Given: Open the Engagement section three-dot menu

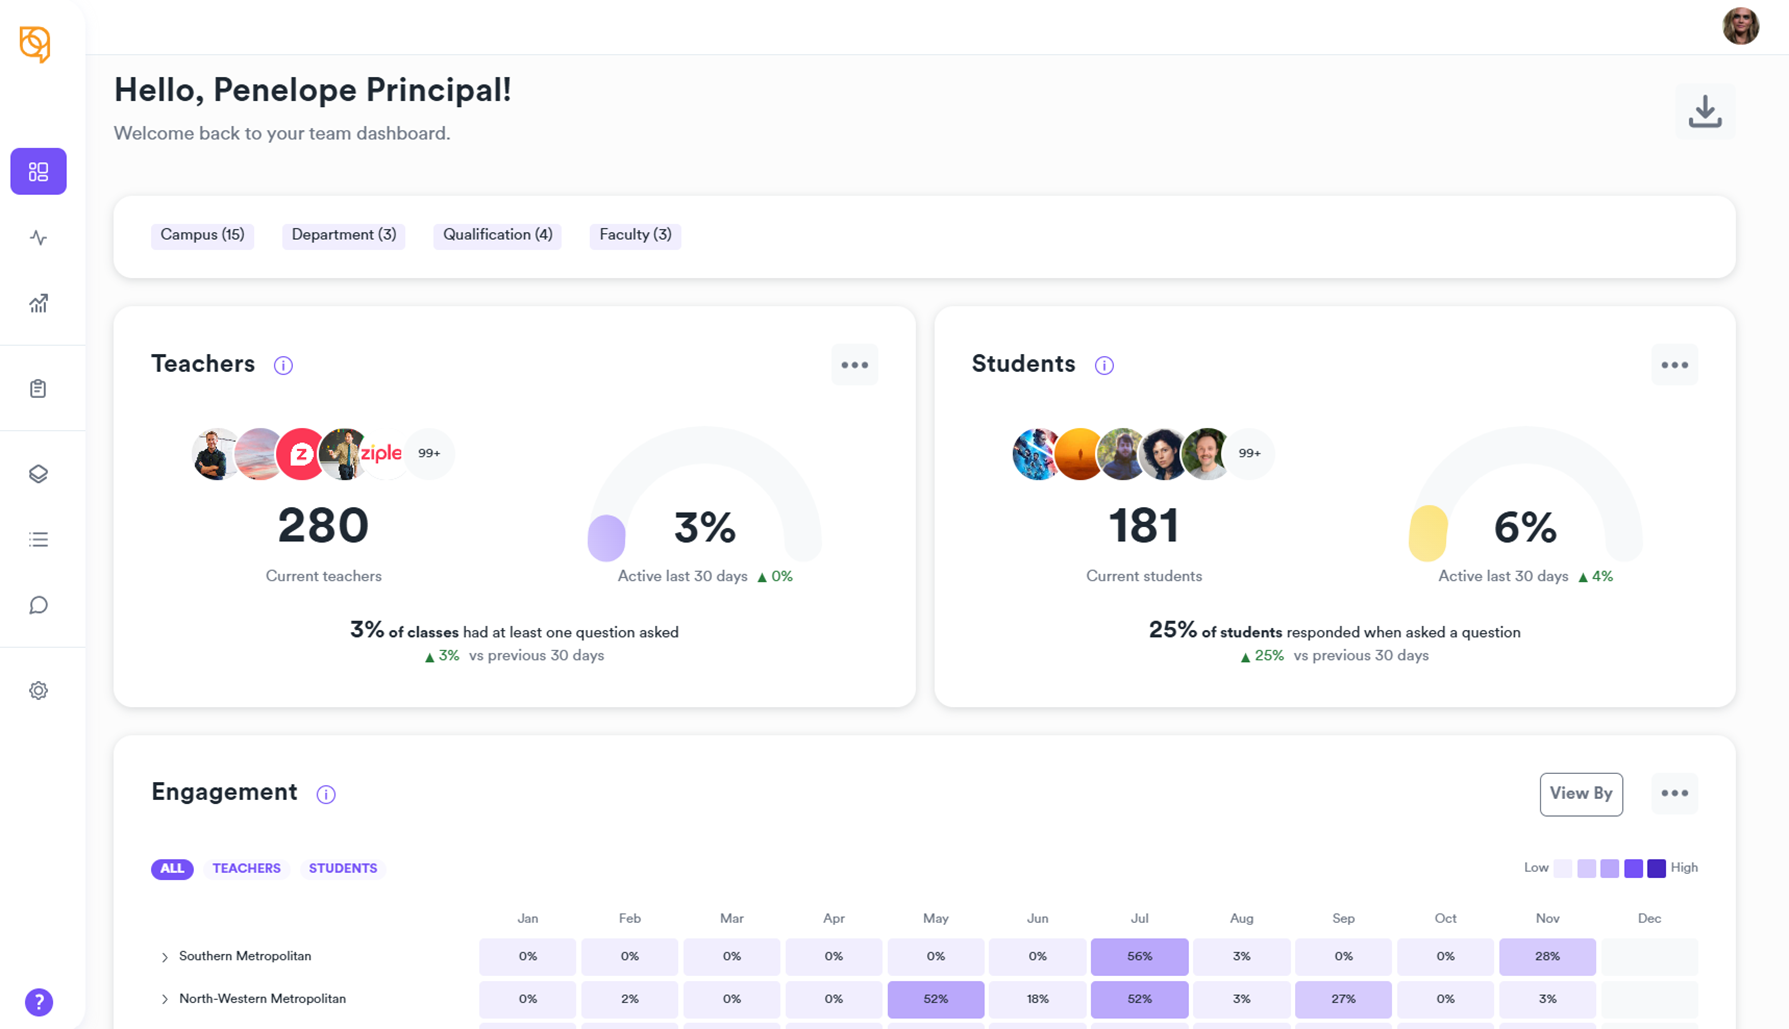Looking at the screenshot, I should [x=1674, y=794].
